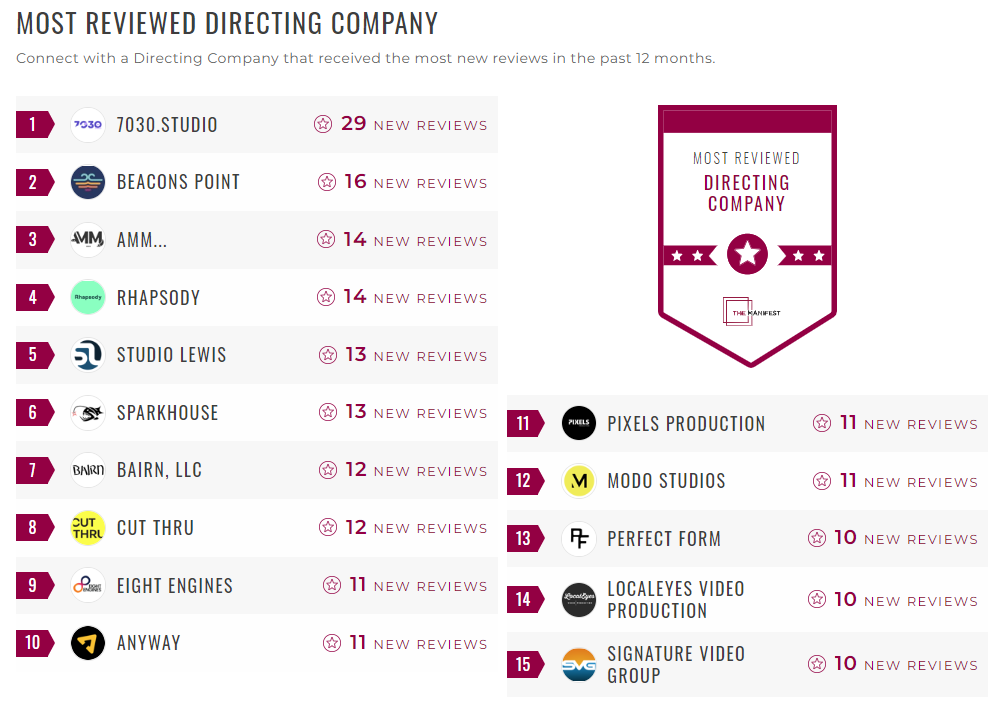Click the Pixels Production logo icon
991x704 pixels.
(x=579, y=423)
